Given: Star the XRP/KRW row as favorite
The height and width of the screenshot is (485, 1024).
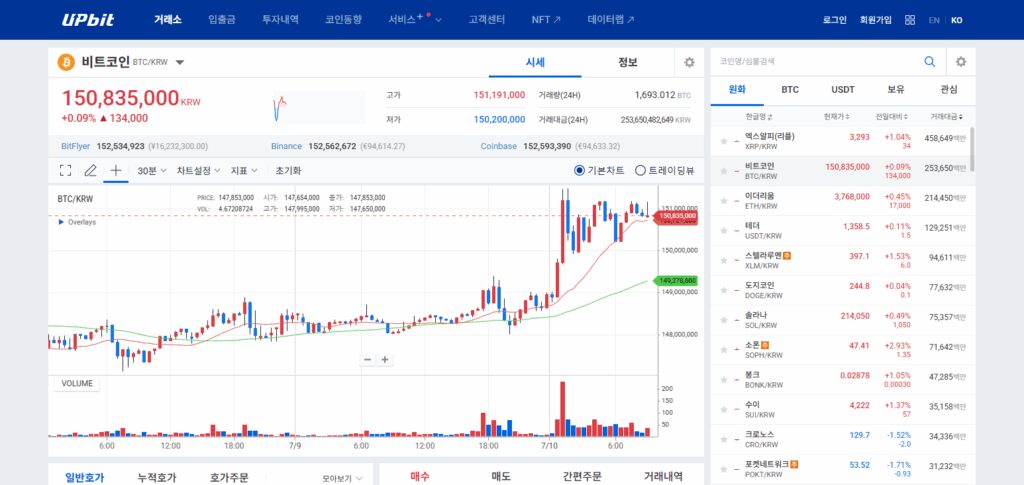Looking at the screenshot, I should pyautogui.click(x=723, y=141).
